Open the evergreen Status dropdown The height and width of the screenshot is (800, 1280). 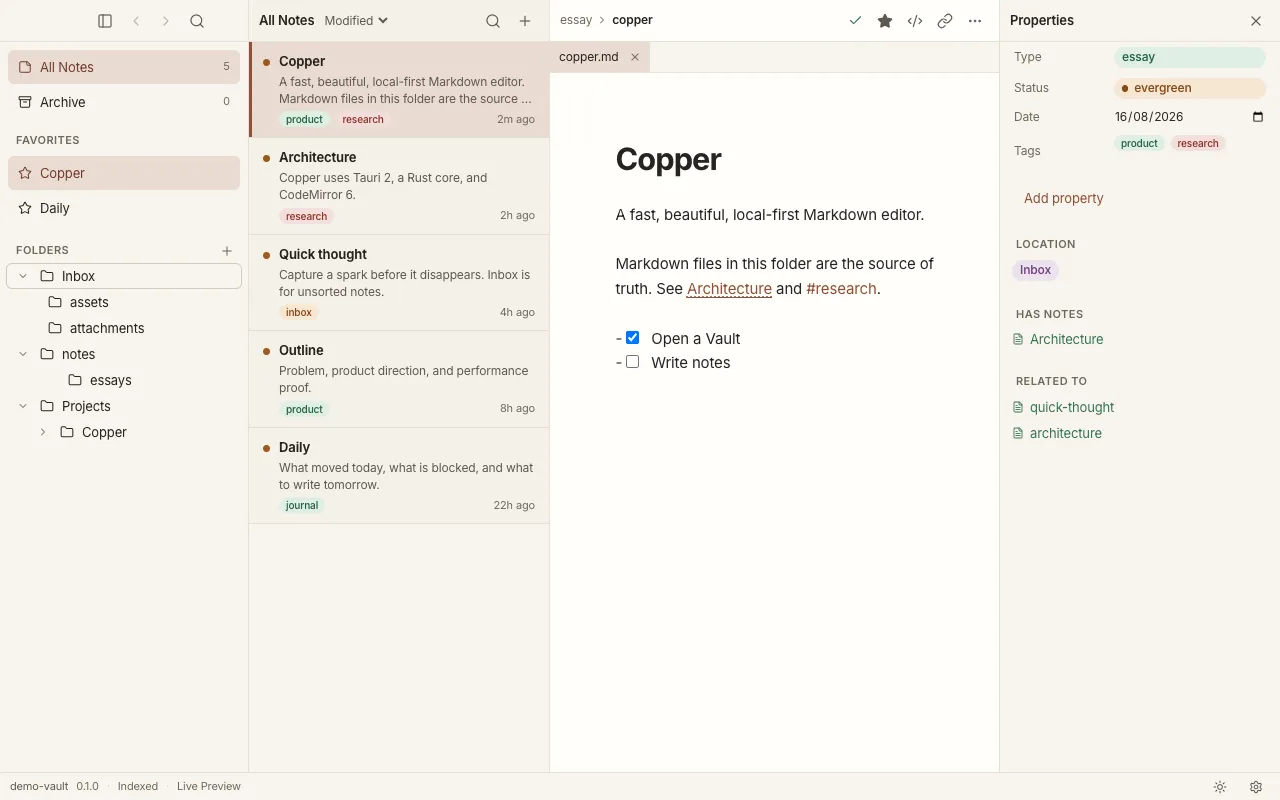pos(1190,88)
